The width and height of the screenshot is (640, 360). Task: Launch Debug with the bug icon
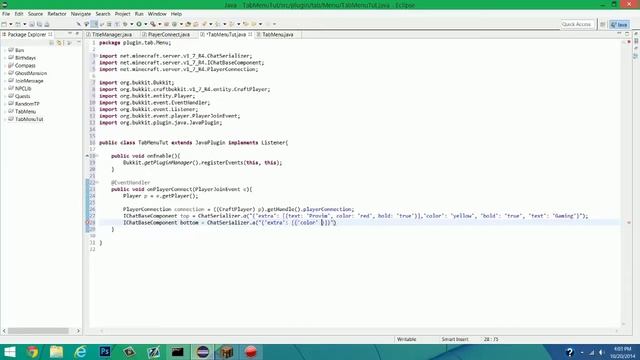coord(125,24)
